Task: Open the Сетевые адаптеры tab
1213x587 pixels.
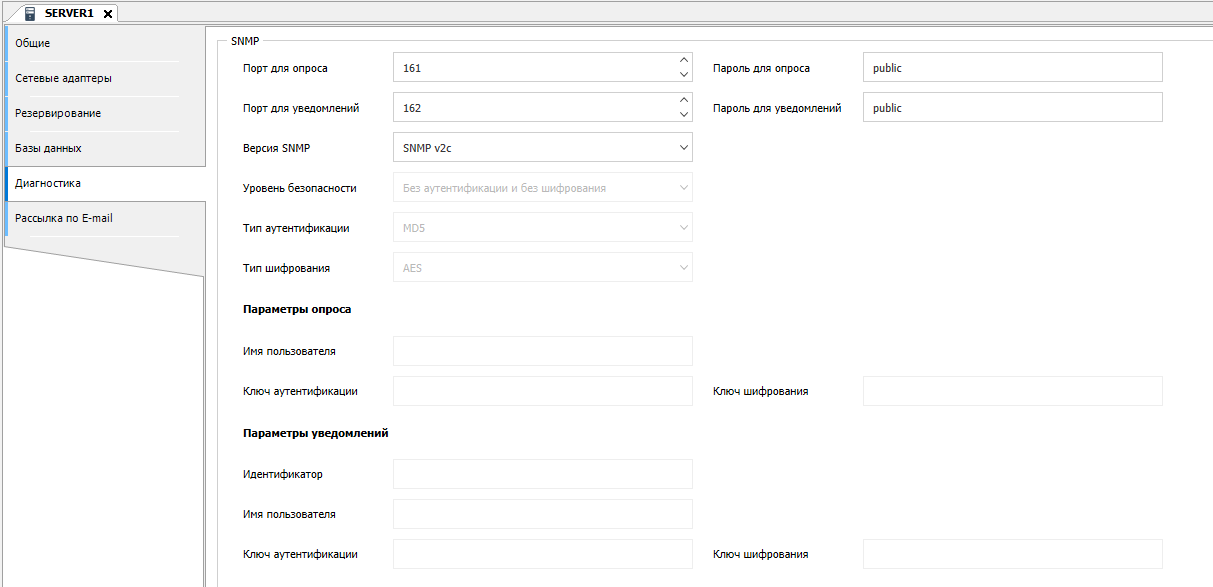Action: coord(105,79)
